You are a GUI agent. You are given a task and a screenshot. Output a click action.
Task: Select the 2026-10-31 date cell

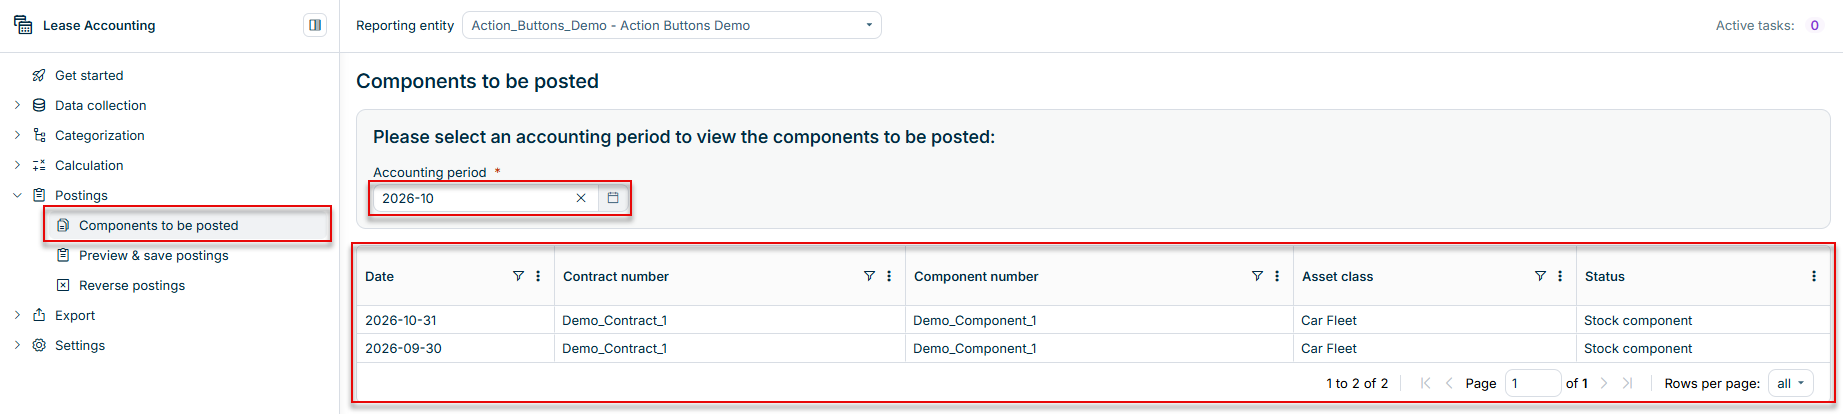pyautogui.click(x=401, y=320)
